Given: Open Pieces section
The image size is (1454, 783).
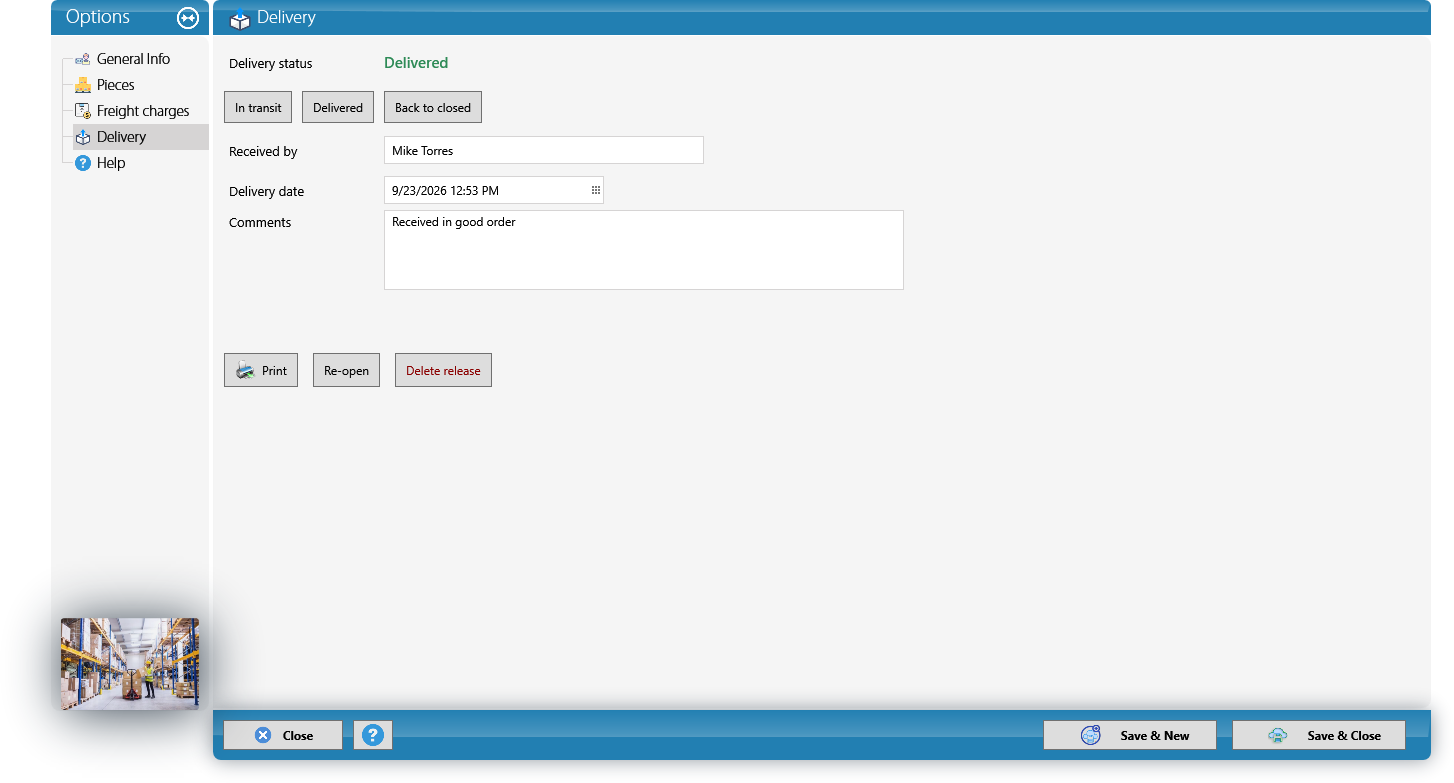Looking at the screenshot, I should click(x=115, y=85).
